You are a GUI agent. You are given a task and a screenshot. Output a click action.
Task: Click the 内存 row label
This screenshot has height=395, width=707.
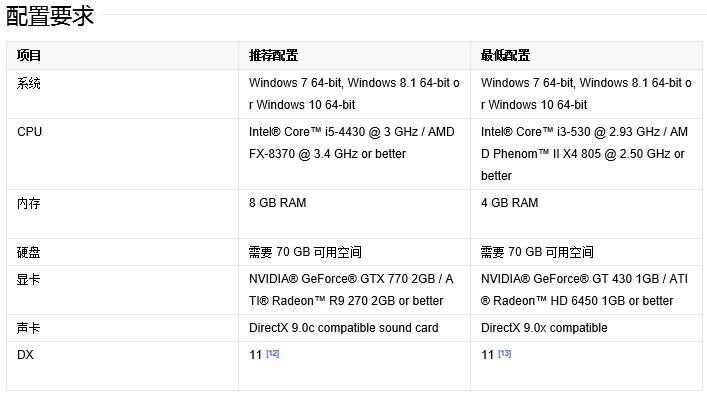(28, 203)
